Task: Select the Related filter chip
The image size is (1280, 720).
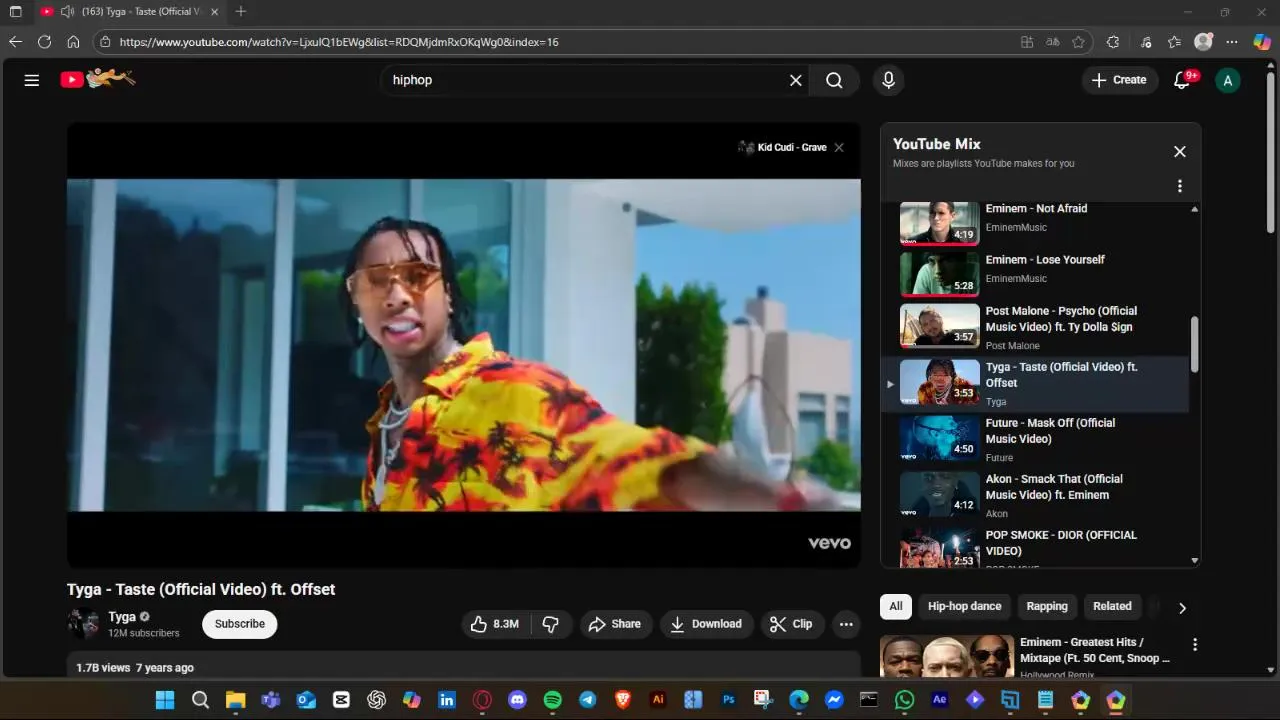Action: [x=1112, y=606]
